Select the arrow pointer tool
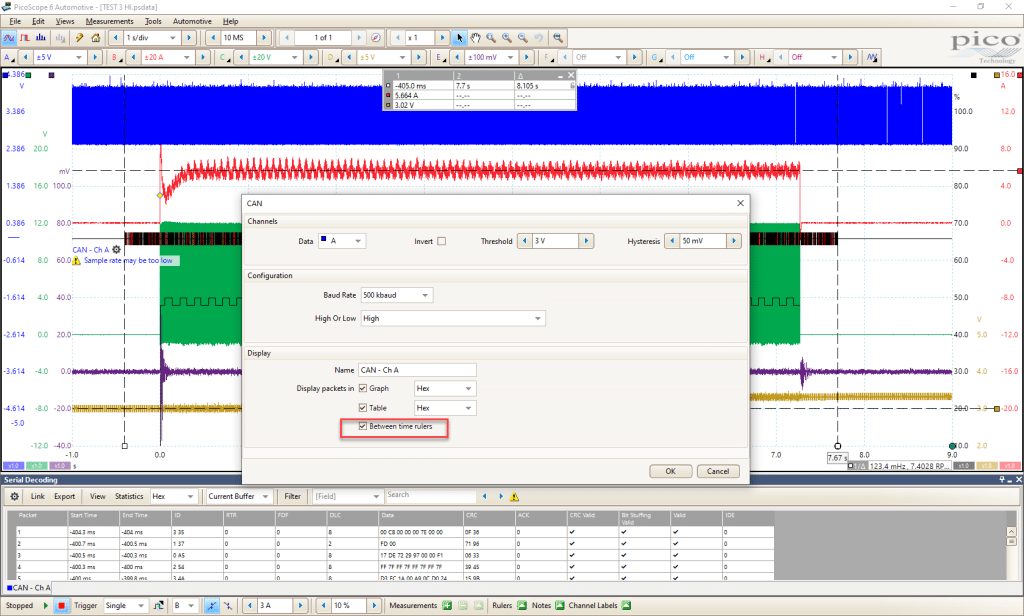This screenshot has height=616, width=1024. pyautogui.click(x=460, y=38)
